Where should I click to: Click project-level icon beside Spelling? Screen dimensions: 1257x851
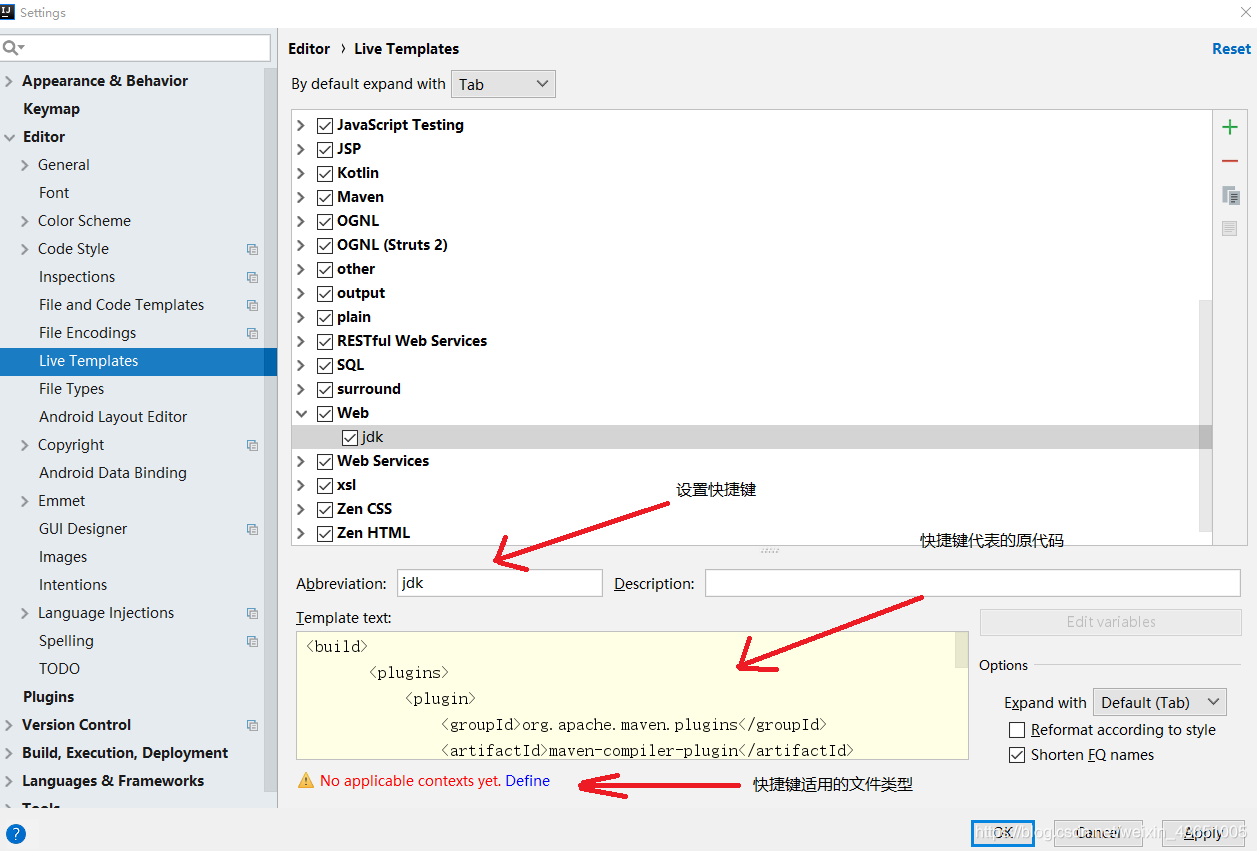(x=252, y=641)
